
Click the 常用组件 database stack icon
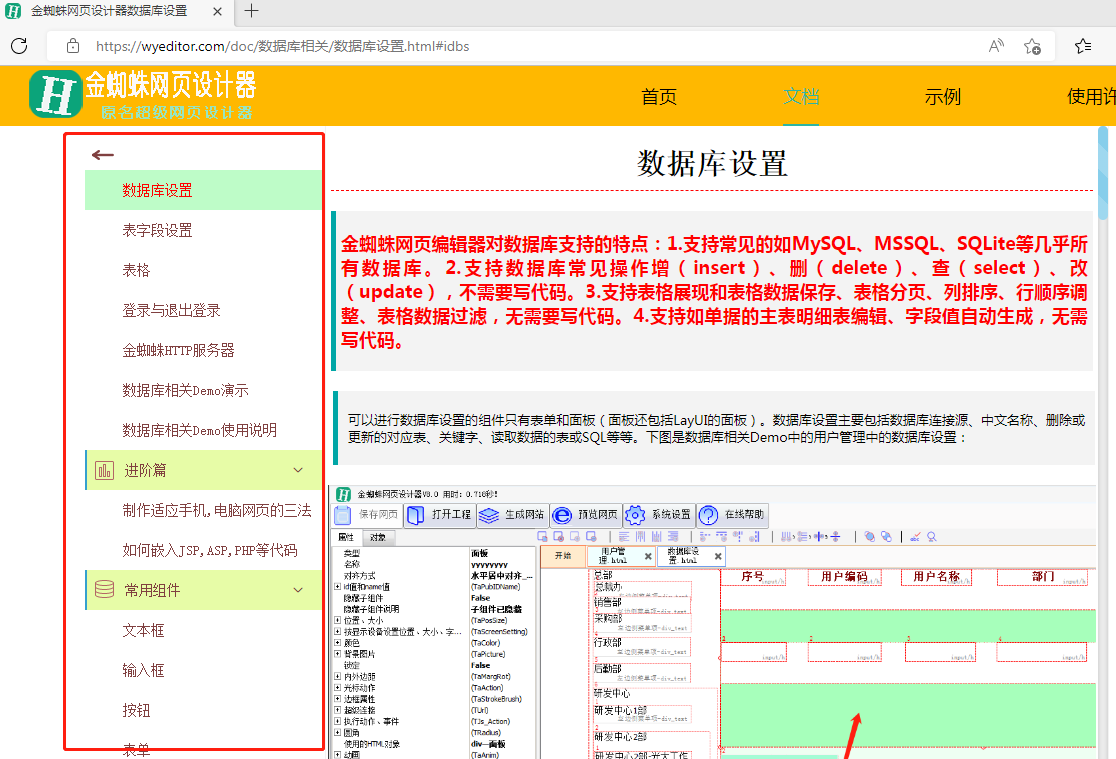coord(105,590)
